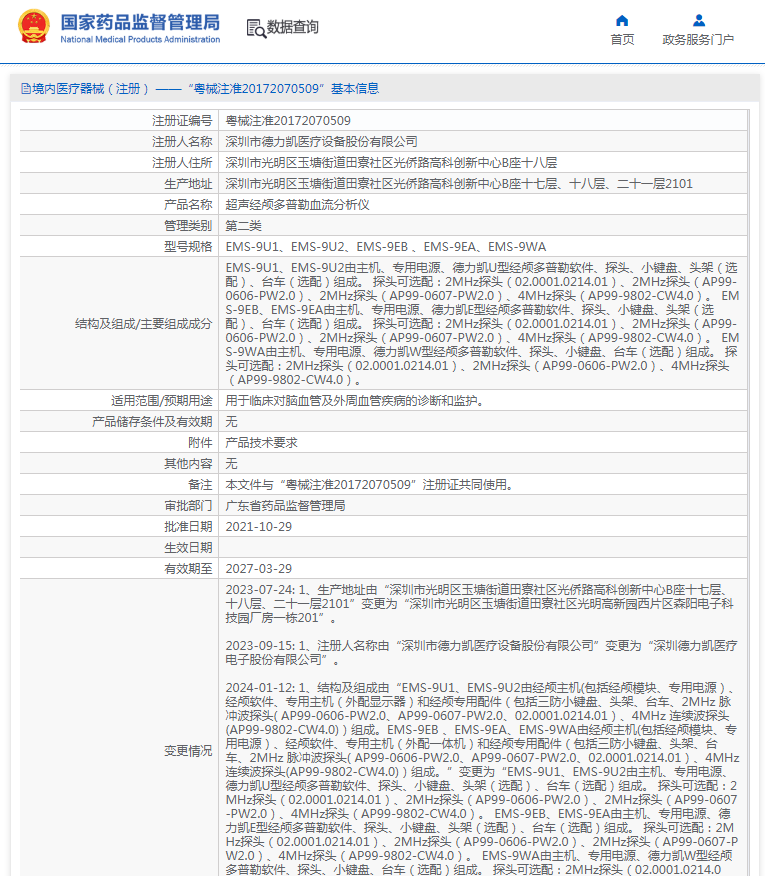Click the 2023-07-24 change entry
This screenshot has height=876, width=765.
point(479,604)
